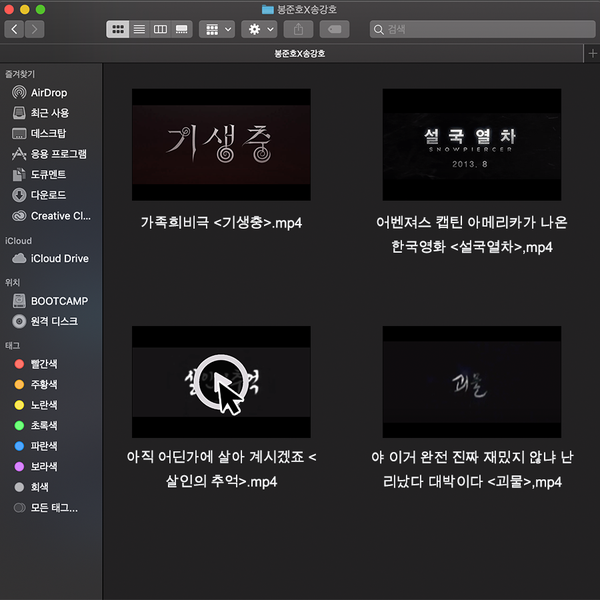
Task: Open 최근 사용 in the sidebar
Action: pyautogui.click(x=51, y=113)
